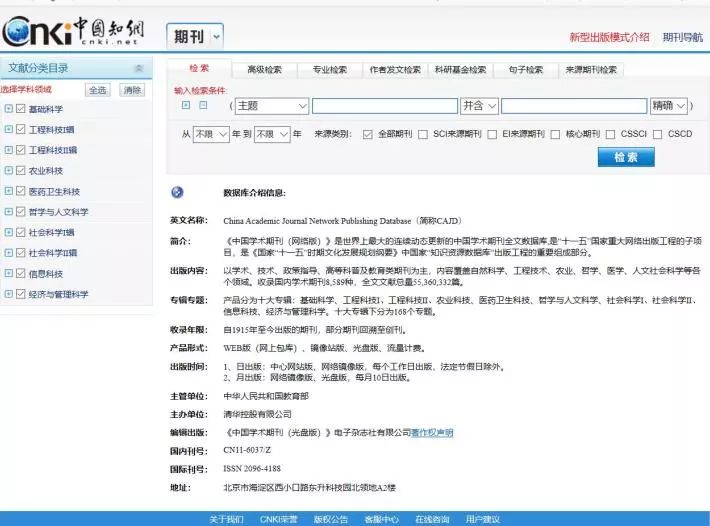Uncheck the 社会科学II辑 checkbox
This screenshot has width=710, height=526.
click(20, 253)
